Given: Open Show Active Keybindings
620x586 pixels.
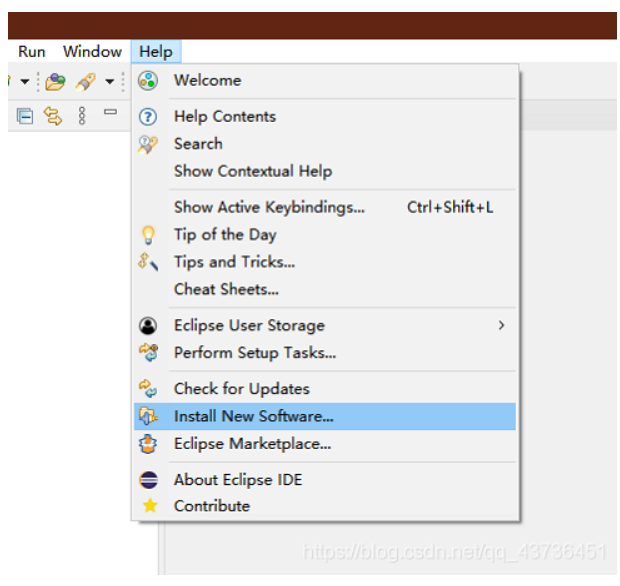Looking at the screenshot, I should tap(324, 207).
